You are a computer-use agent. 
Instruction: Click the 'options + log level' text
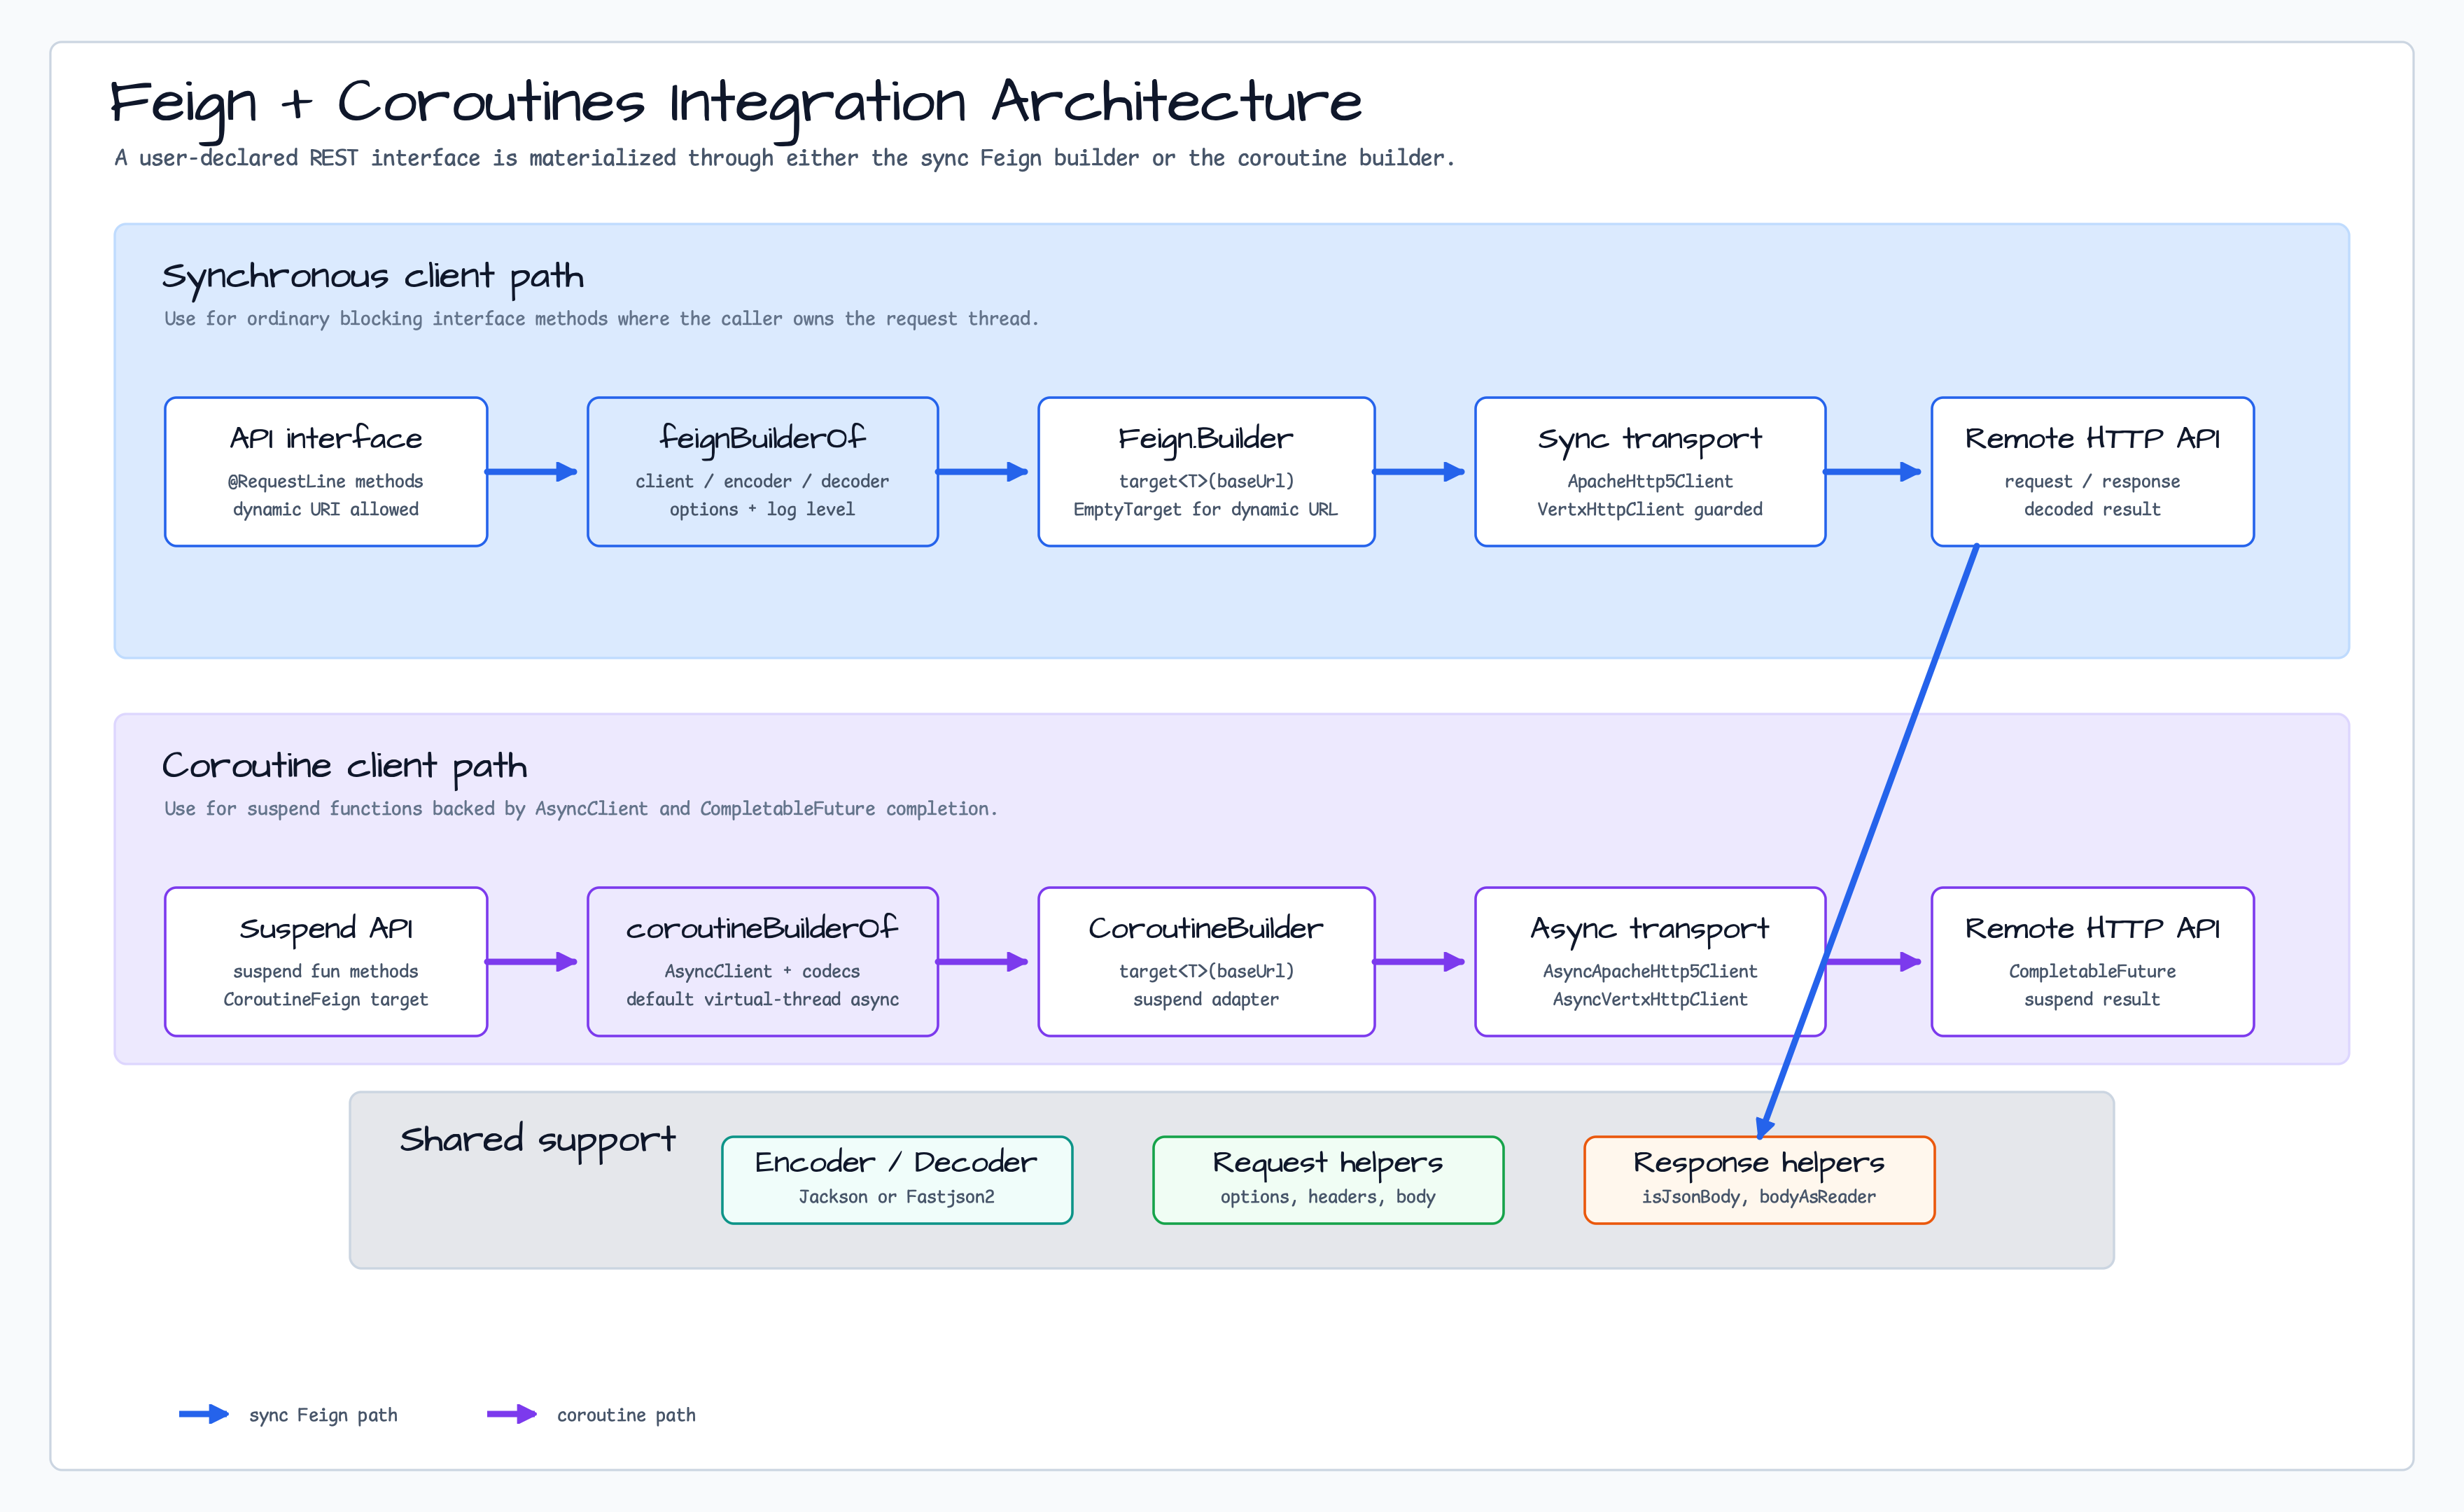coord(762,510)
